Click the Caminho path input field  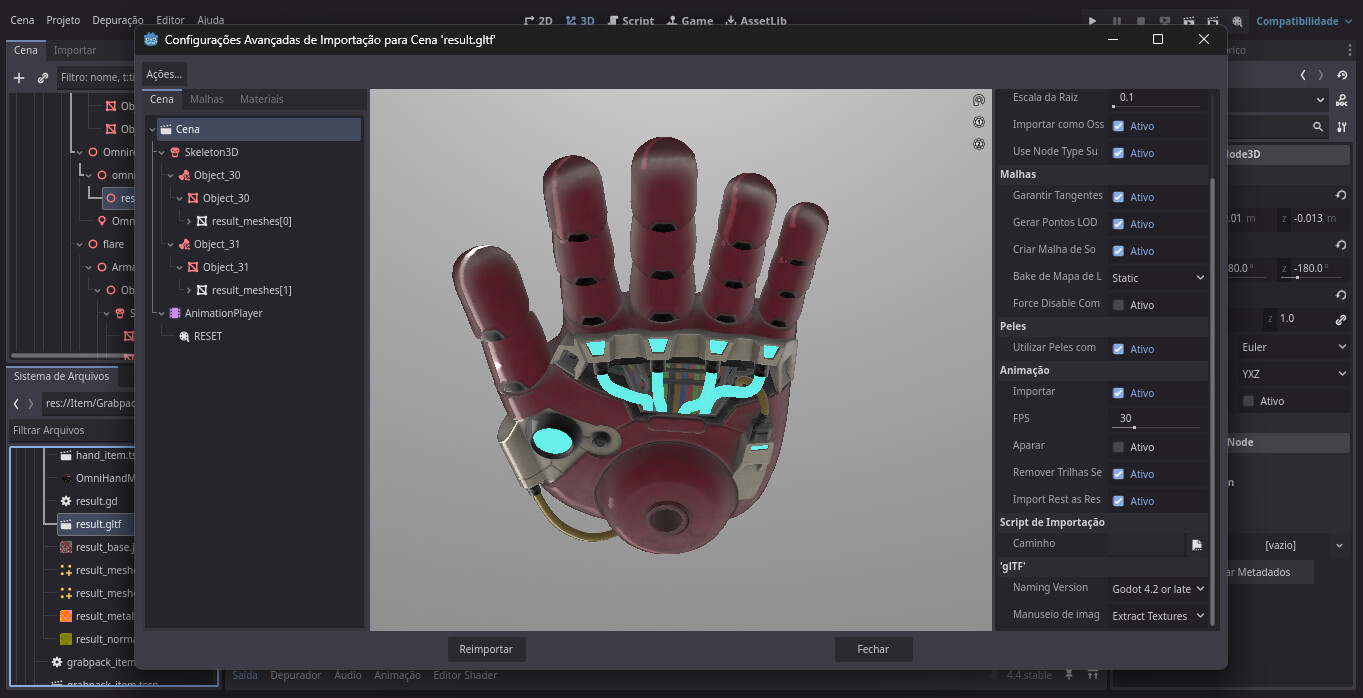pos(1146,544)
